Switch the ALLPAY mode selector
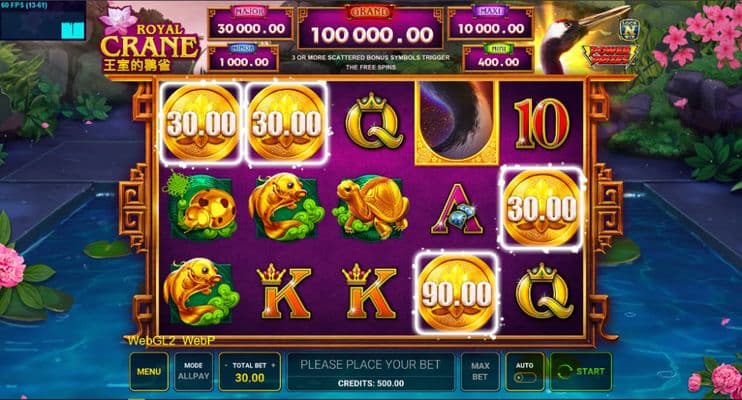 [x=194, y=372]
